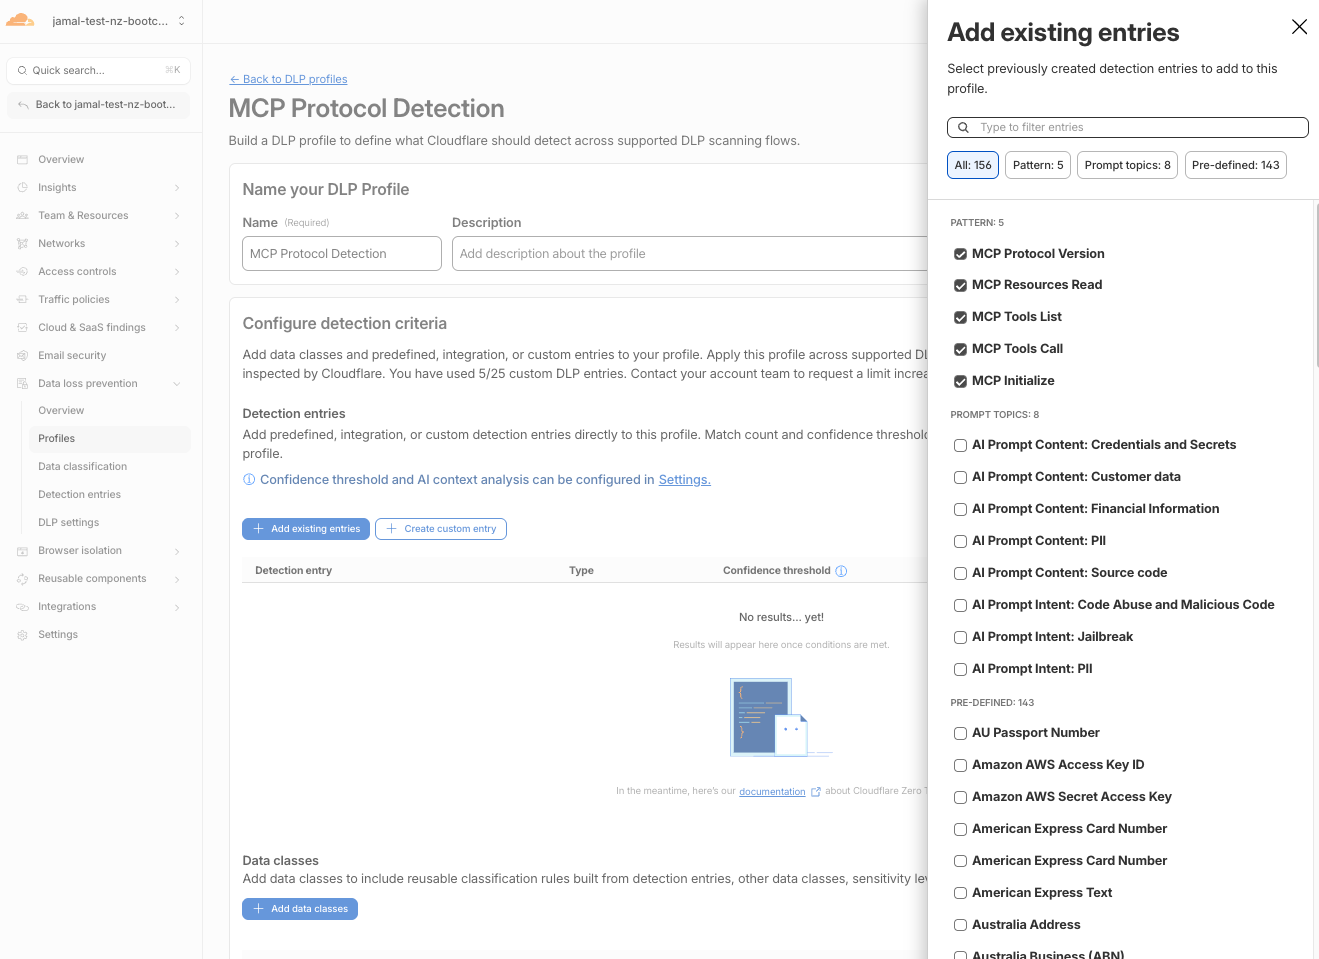Select Amazon AWS Access Key ID checkbox
This screenshot has height=959, width=1319.
(960, 766)
